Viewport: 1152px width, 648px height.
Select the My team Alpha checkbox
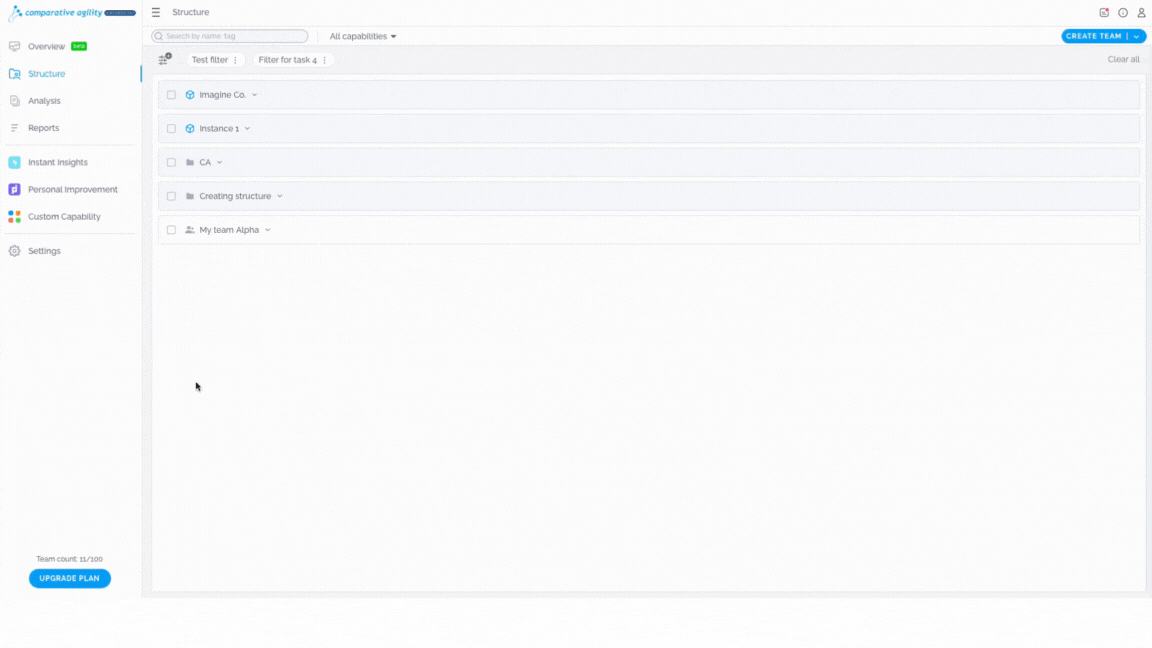click(x=171, y=230)
